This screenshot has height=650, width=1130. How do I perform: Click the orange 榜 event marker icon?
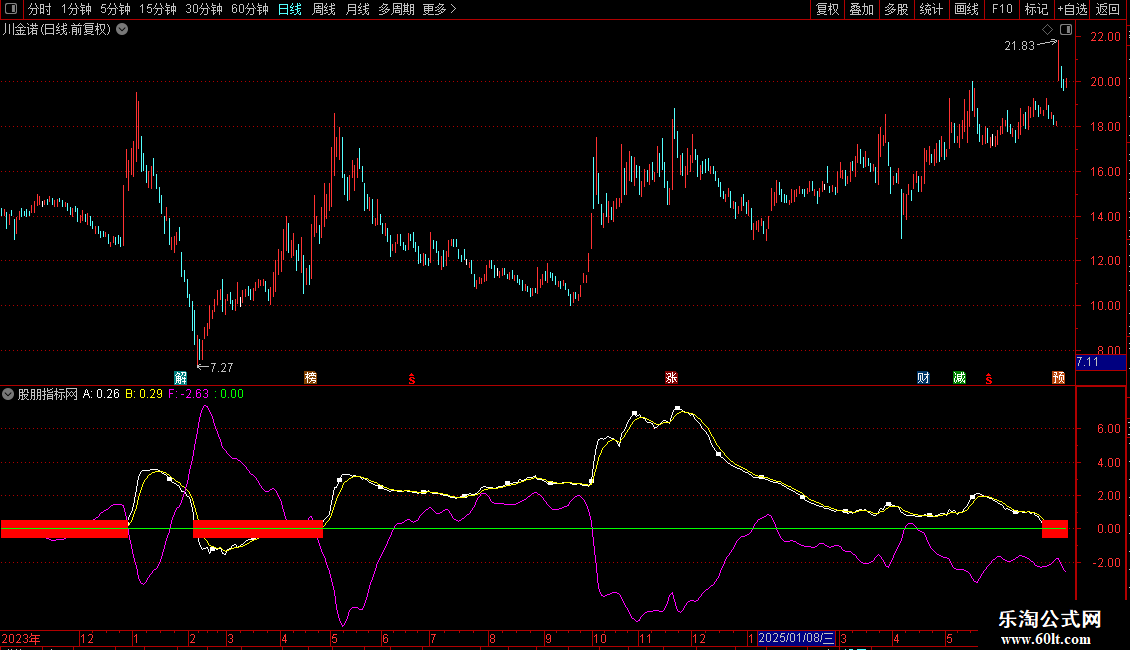[x=310, y=378]
